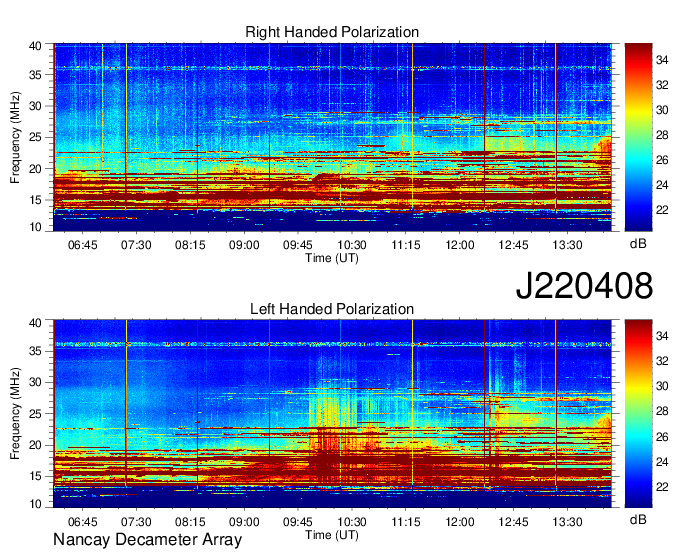Click 12:45 tick under Left Handed plot

point(513,522)
